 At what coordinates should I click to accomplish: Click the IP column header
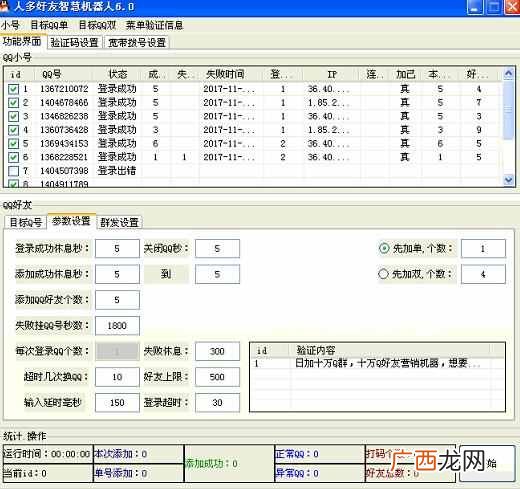pos(331,74)
